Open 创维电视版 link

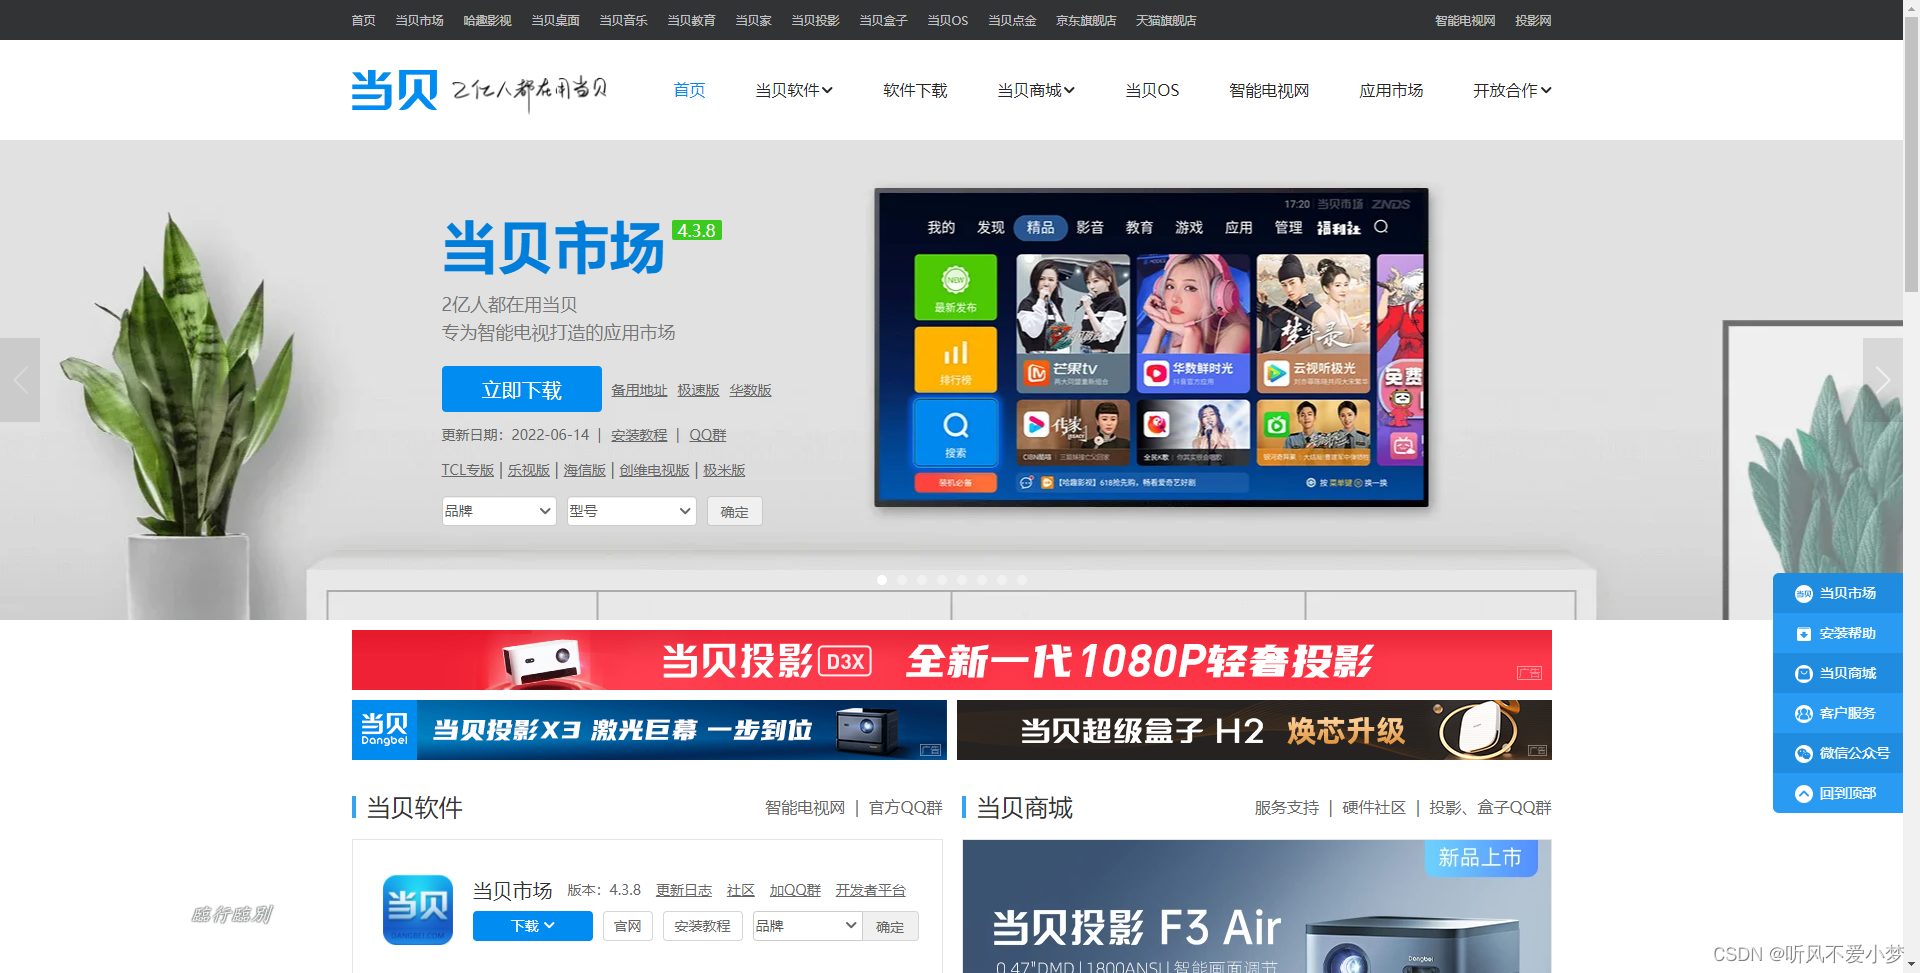pos(654,470)
